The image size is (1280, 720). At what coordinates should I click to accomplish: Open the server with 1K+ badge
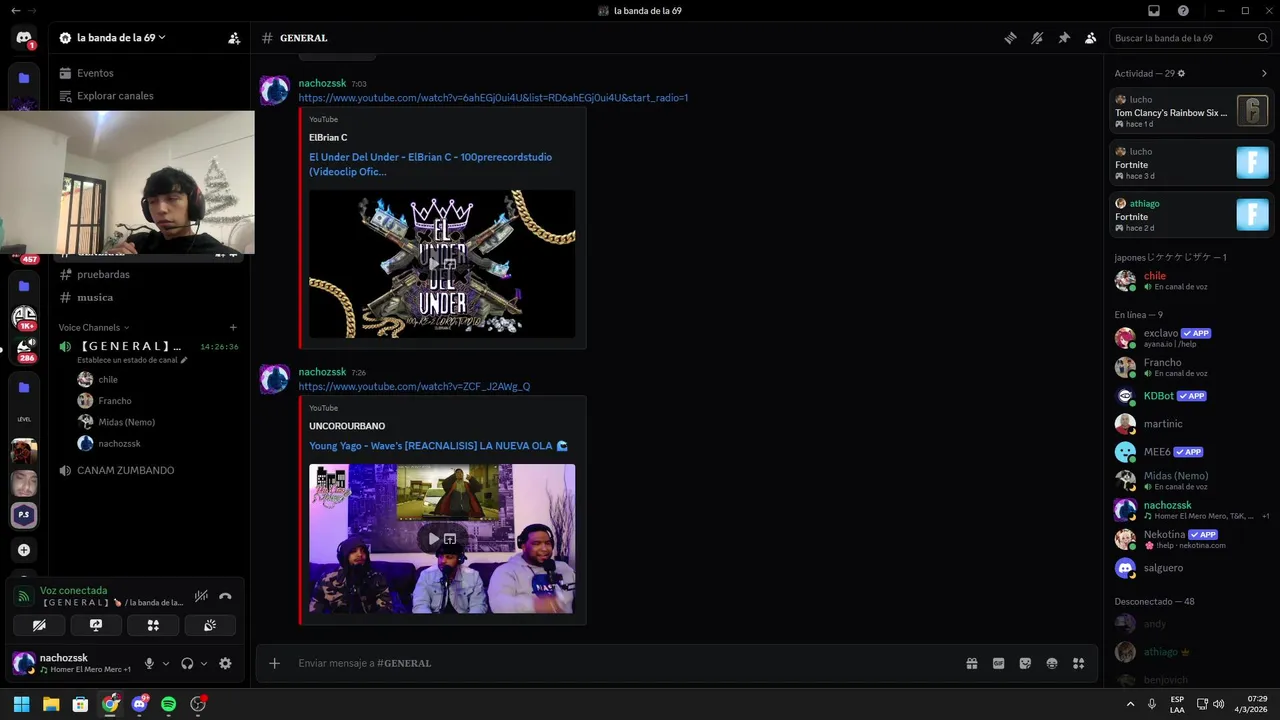(24, 318)
